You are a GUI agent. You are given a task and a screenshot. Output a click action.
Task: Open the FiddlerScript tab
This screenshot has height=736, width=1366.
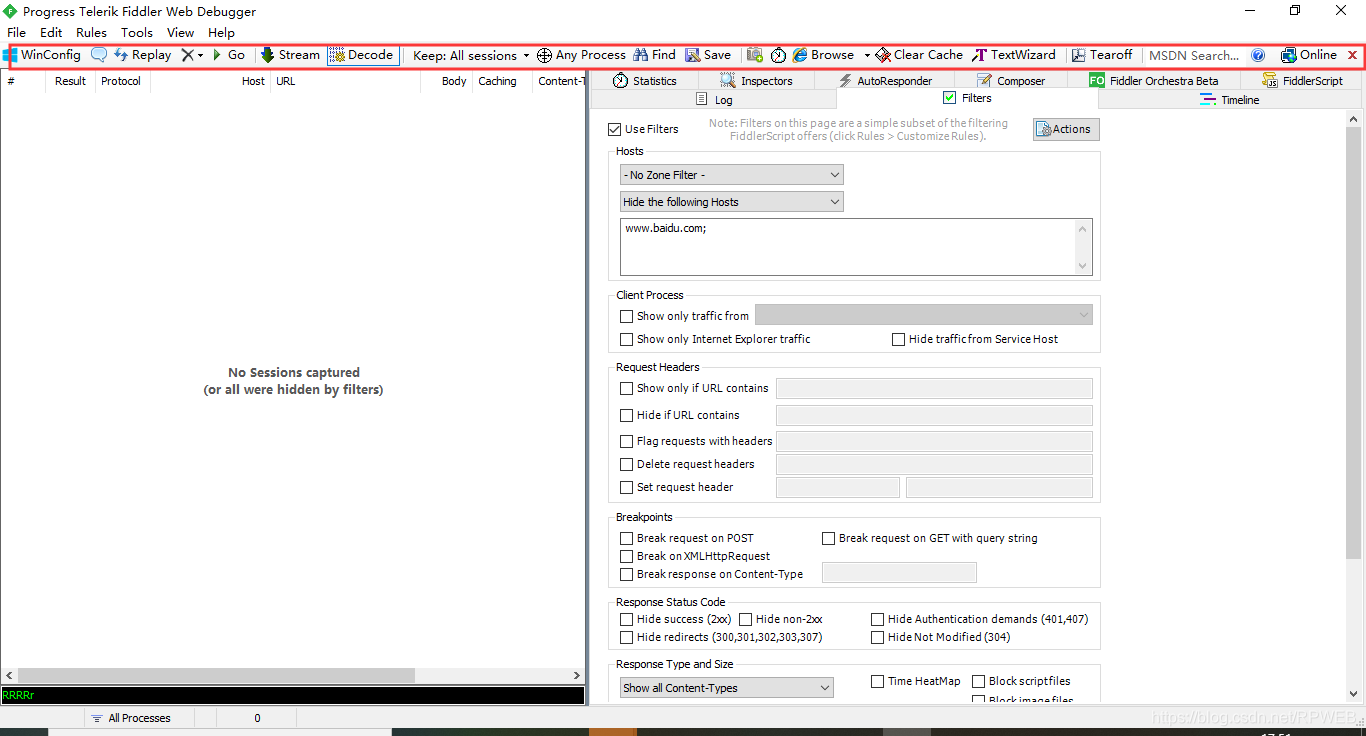point(1302,81)
